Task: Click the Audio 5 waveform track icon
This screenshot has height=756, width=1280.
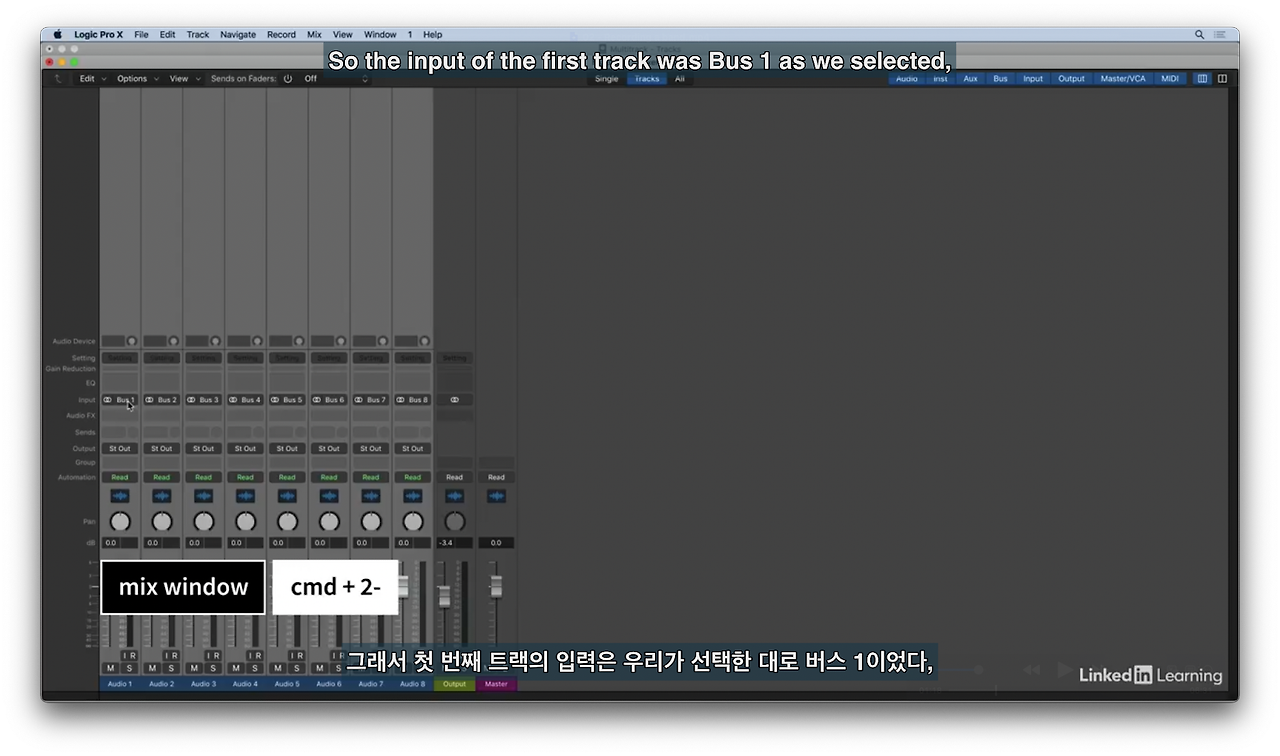Action: [x=287, y=496]
